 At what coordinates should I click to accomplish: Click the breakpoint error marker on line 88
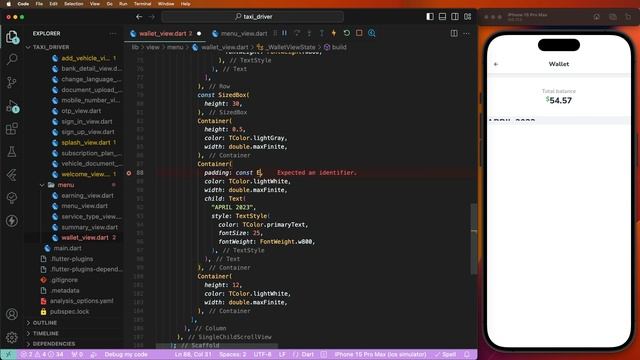129,173
